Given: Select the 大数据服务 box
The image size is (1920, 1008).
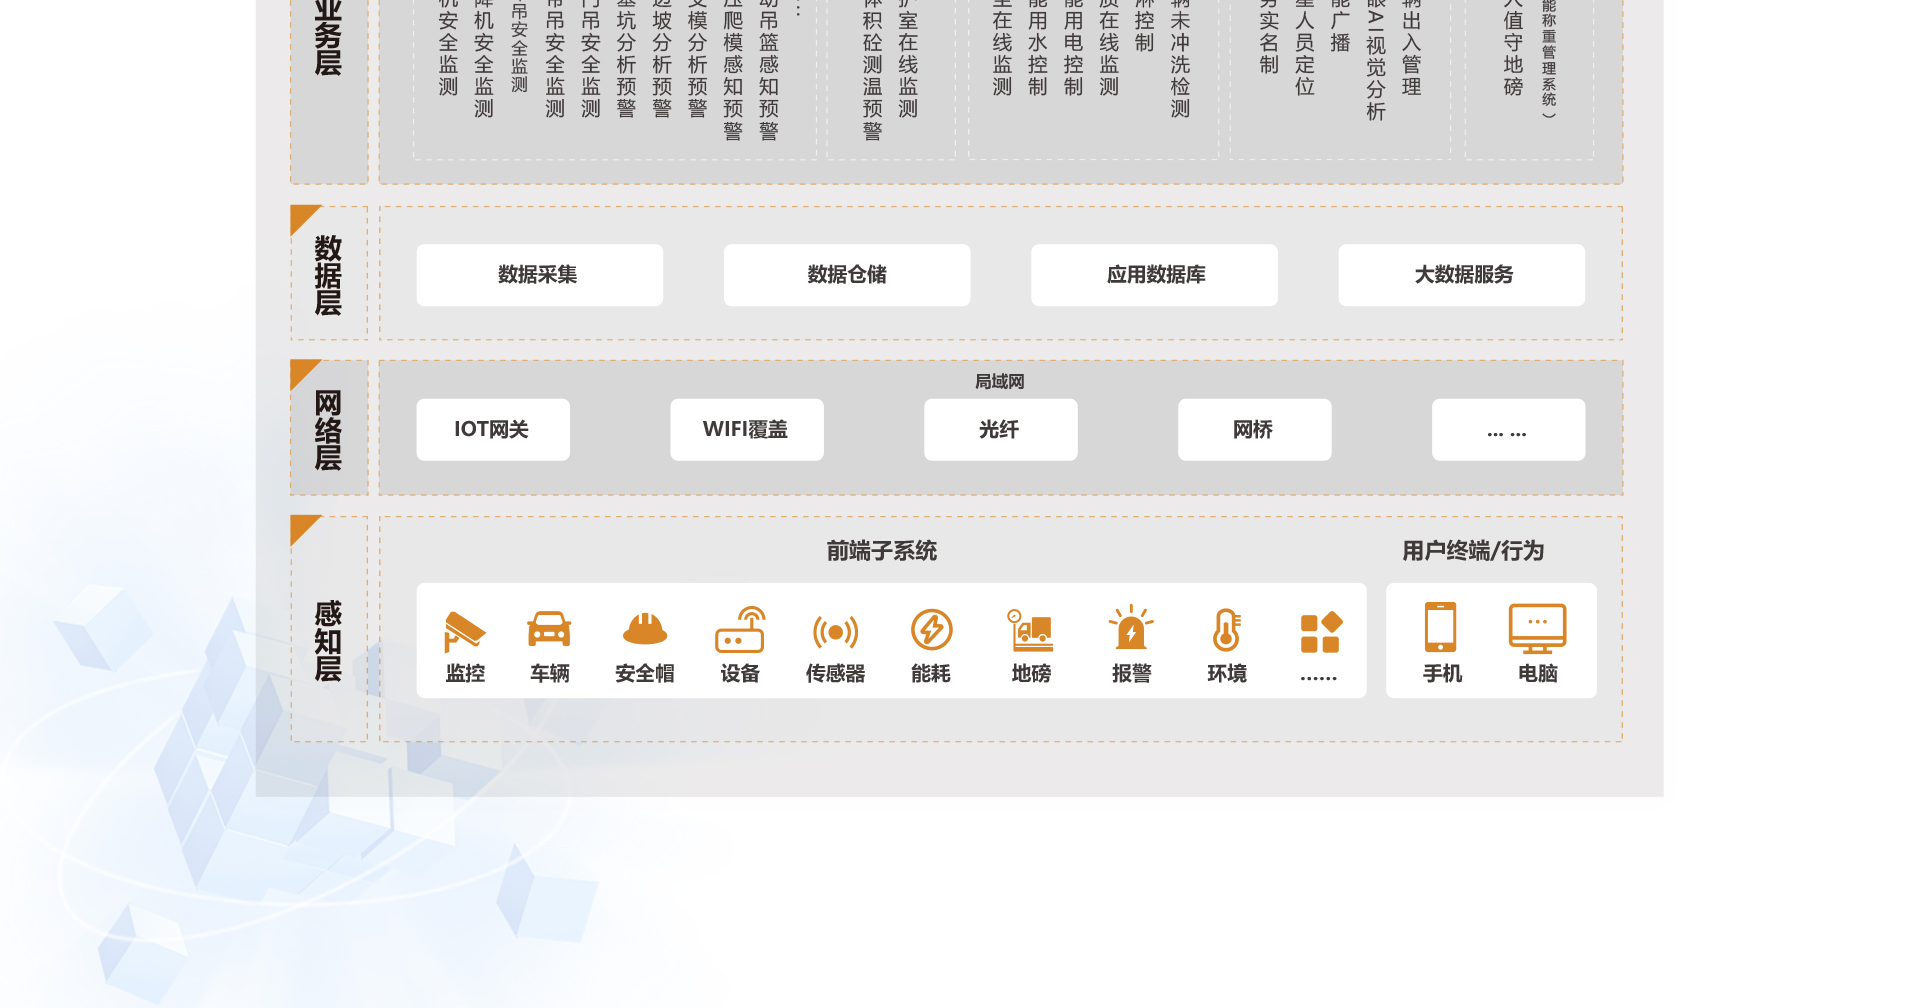Looking at the screenshot, I should [1461, 275].
